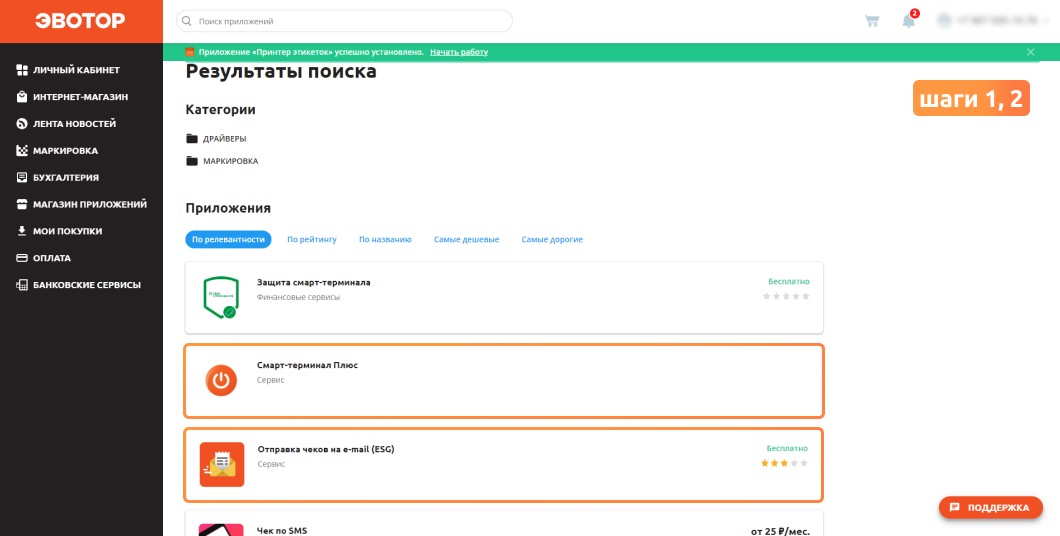Image resolution: width=1060 pixels, height=536 pixels.
Task: Click Бесплатно price on Отправка чеков
Action: pos(787,448)
